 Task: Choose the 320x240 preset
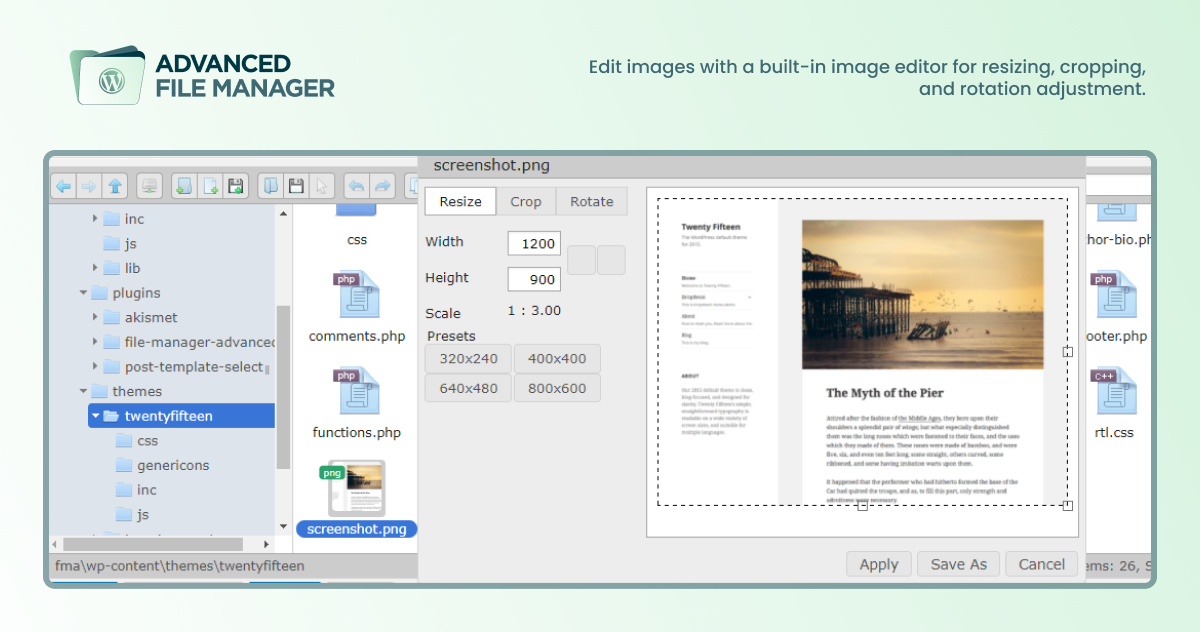coord(469,359)
